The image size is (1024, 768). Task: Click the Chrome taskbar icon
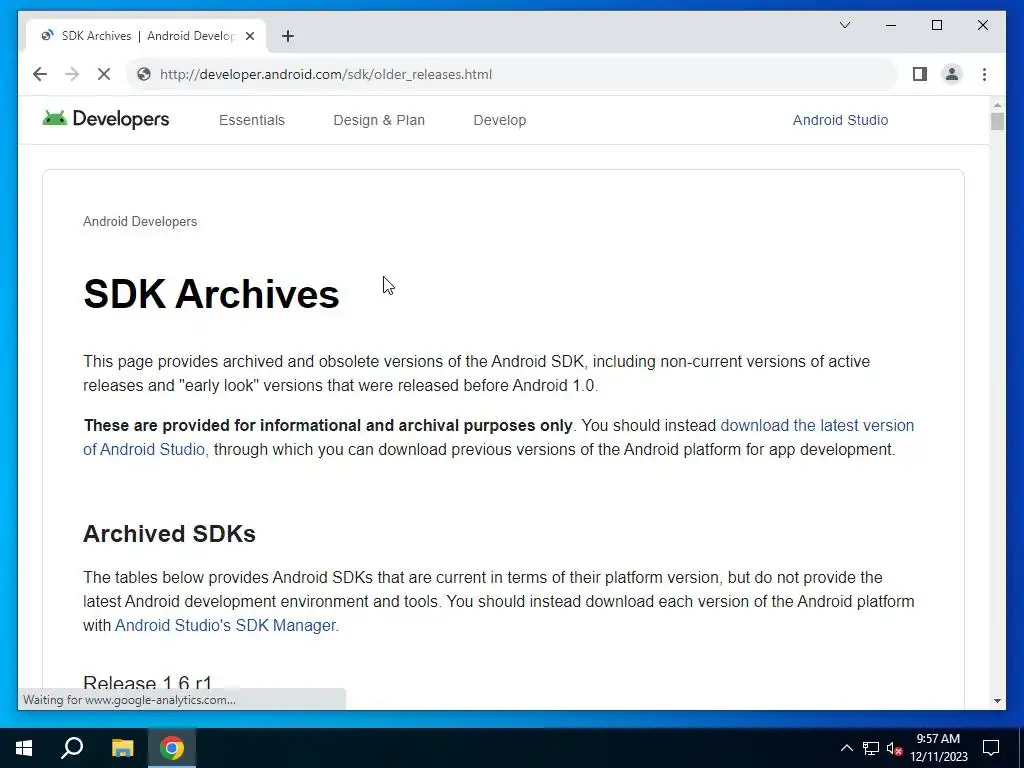(172, 748)
